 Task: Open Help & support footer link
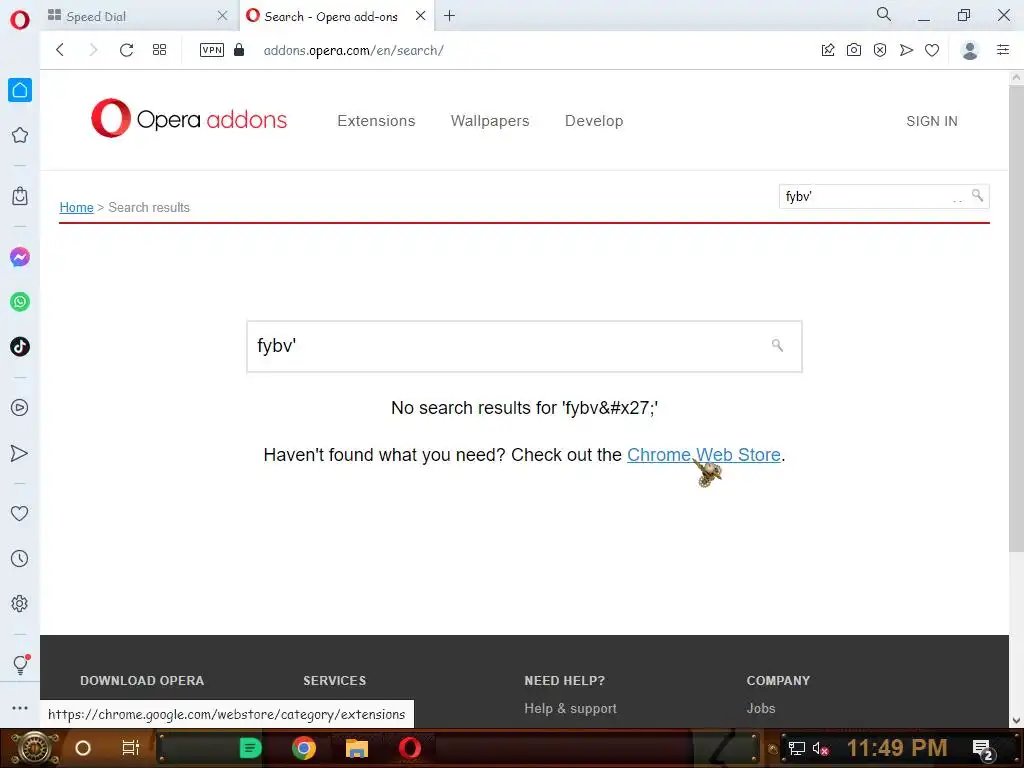(x=570, y=709)
